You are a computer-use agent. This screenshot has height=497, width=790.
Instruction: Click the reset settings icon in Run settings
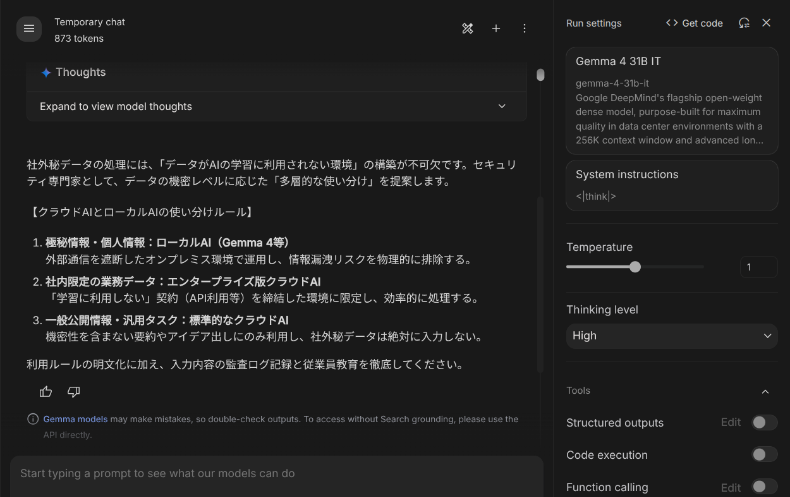click(x=744, y=23)
